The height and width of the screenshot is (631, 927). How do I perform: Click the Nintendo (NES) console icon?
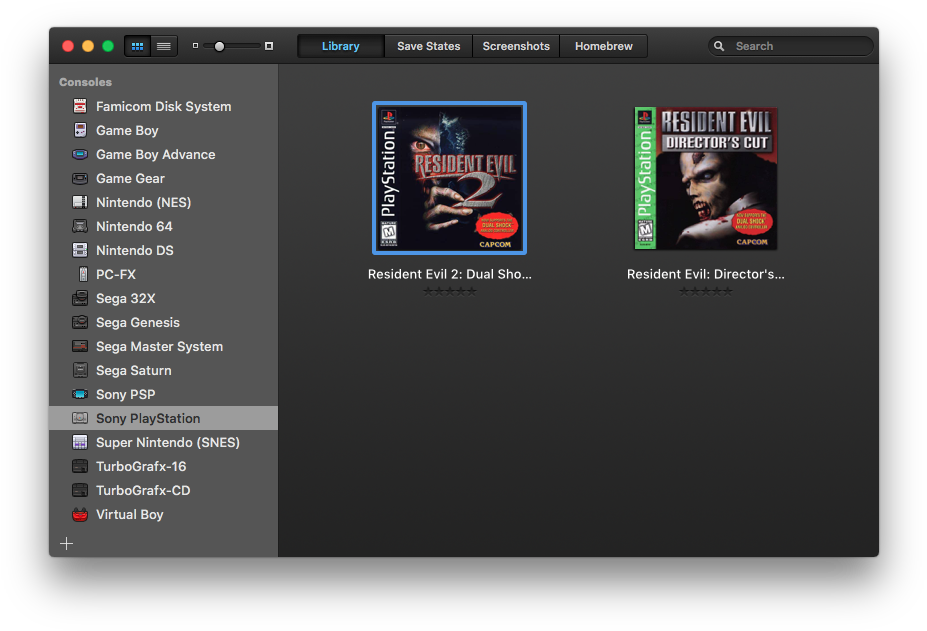pyautogui.click(x=80, y=202)
